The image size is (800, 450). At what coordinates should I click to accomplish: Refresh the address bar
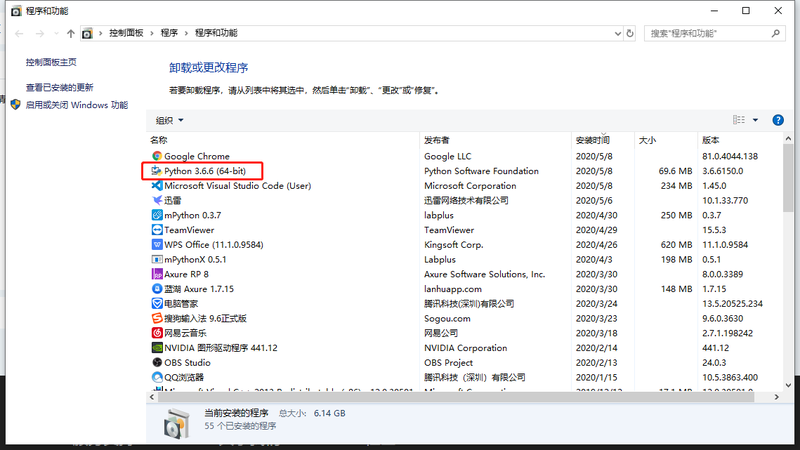point(630,33)
